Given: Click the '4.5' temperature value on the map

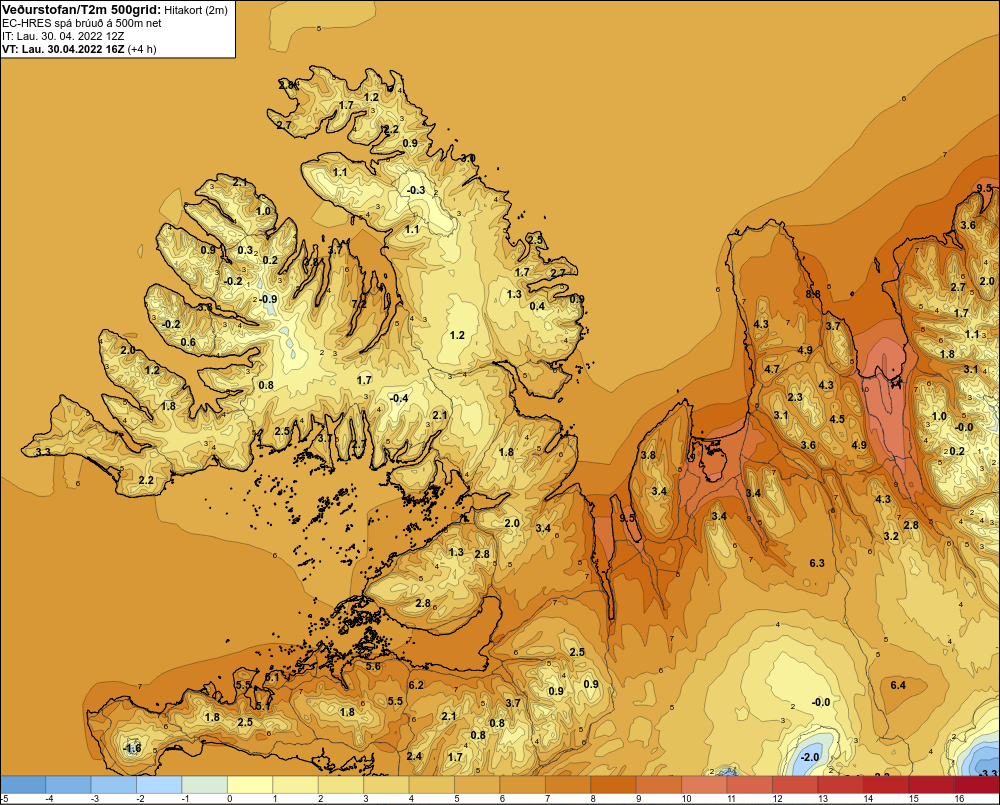Looking at the screenshot, I should 837,420.
